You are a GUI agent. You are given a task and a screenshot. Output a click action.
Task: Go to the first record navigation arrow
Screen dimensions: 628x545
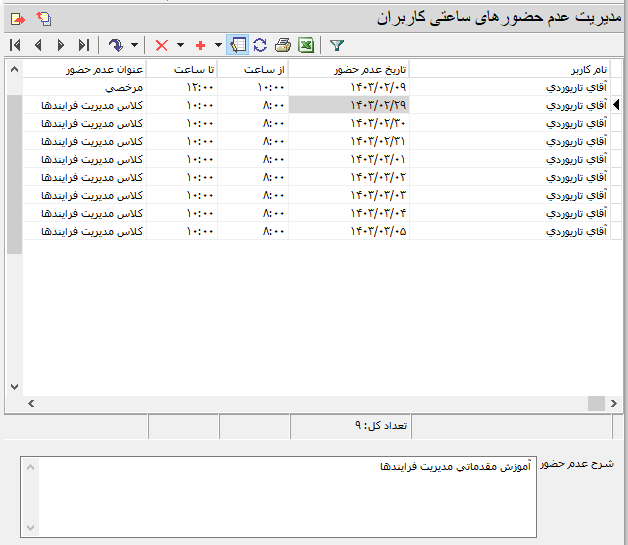[15, 45]
